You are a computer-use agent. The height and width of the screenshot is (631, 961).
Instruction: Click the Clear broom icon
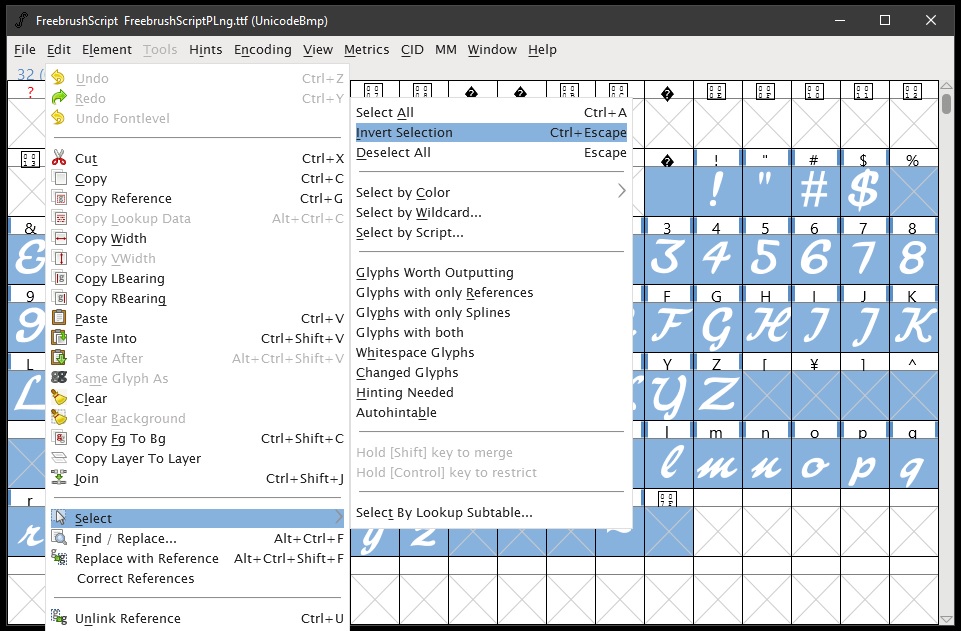click(x=59, y=398)
